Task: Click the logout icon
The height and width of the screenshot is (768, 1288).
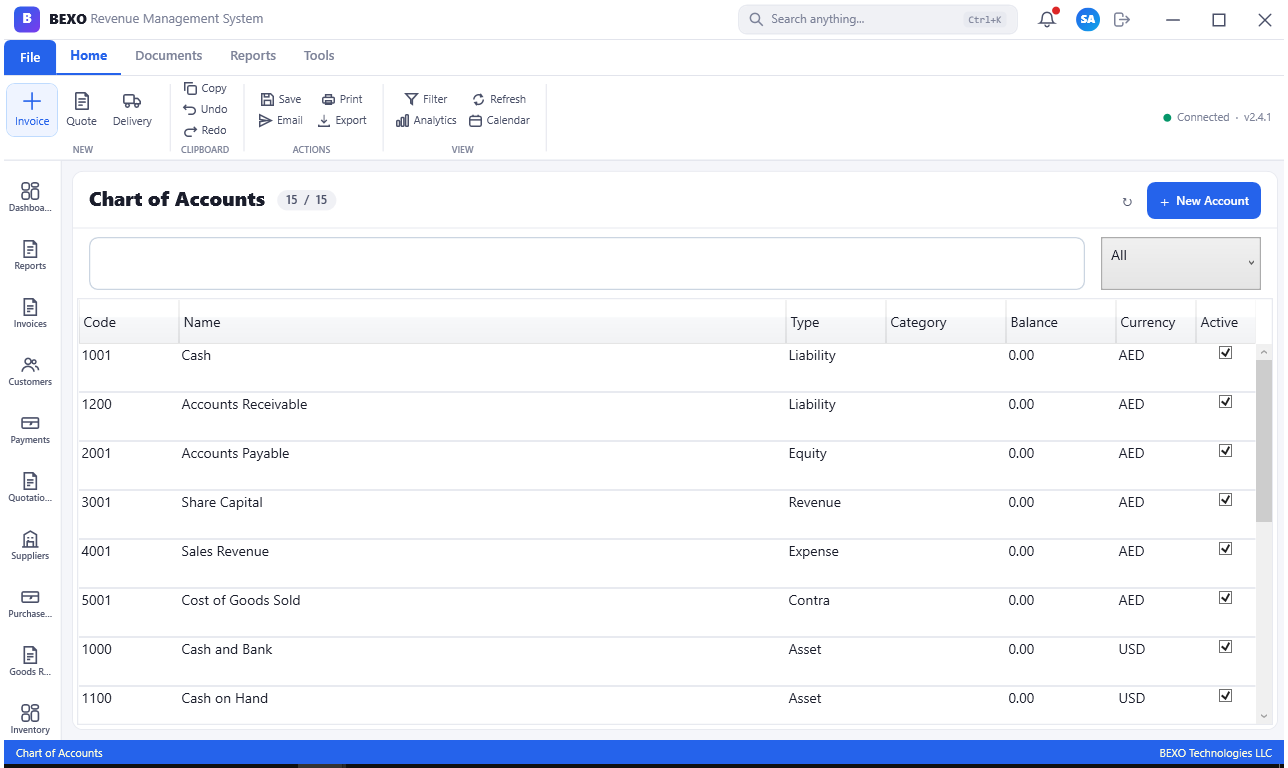Action: 1122,19
